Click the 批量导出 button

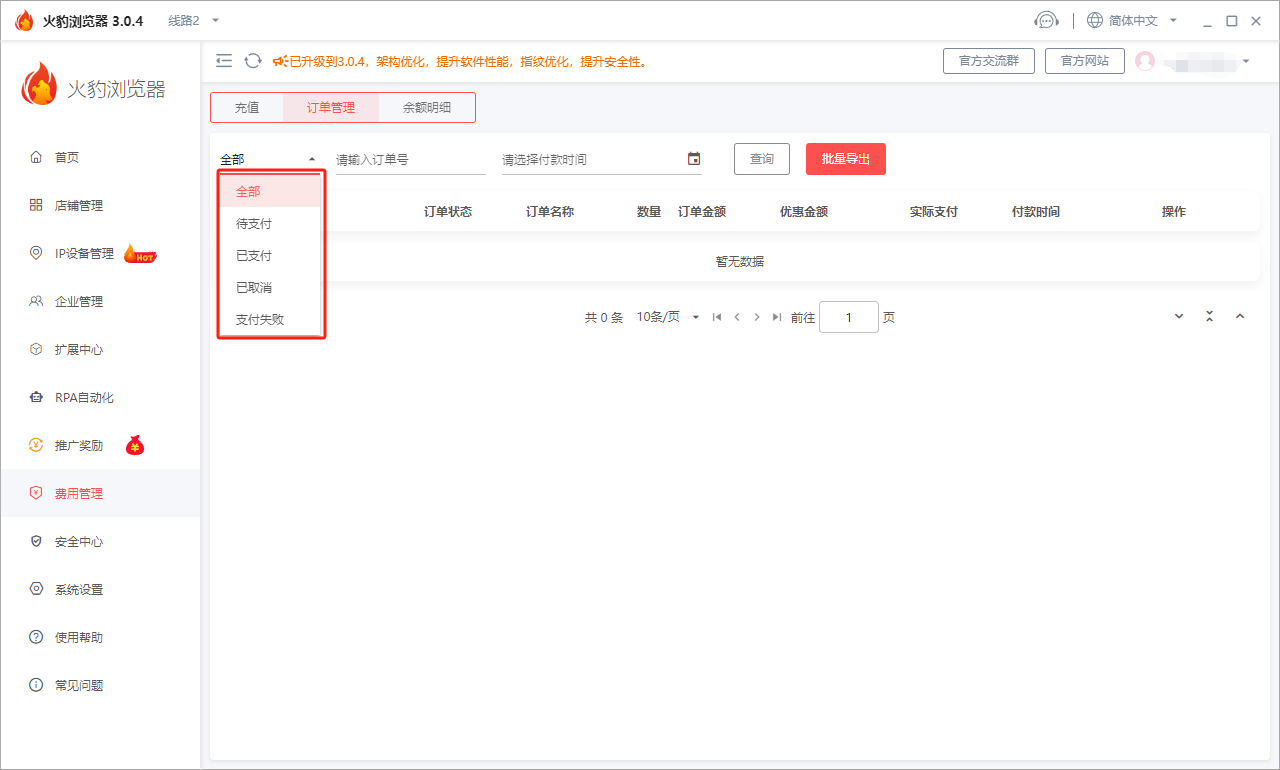(845, 159)
